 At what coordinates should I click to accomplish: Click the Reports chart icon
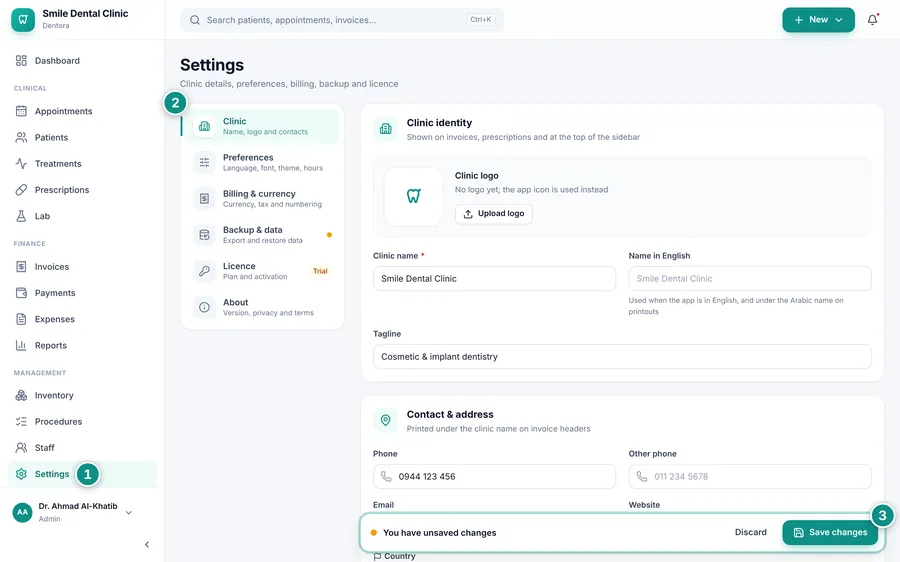click(x=21, y=345)
